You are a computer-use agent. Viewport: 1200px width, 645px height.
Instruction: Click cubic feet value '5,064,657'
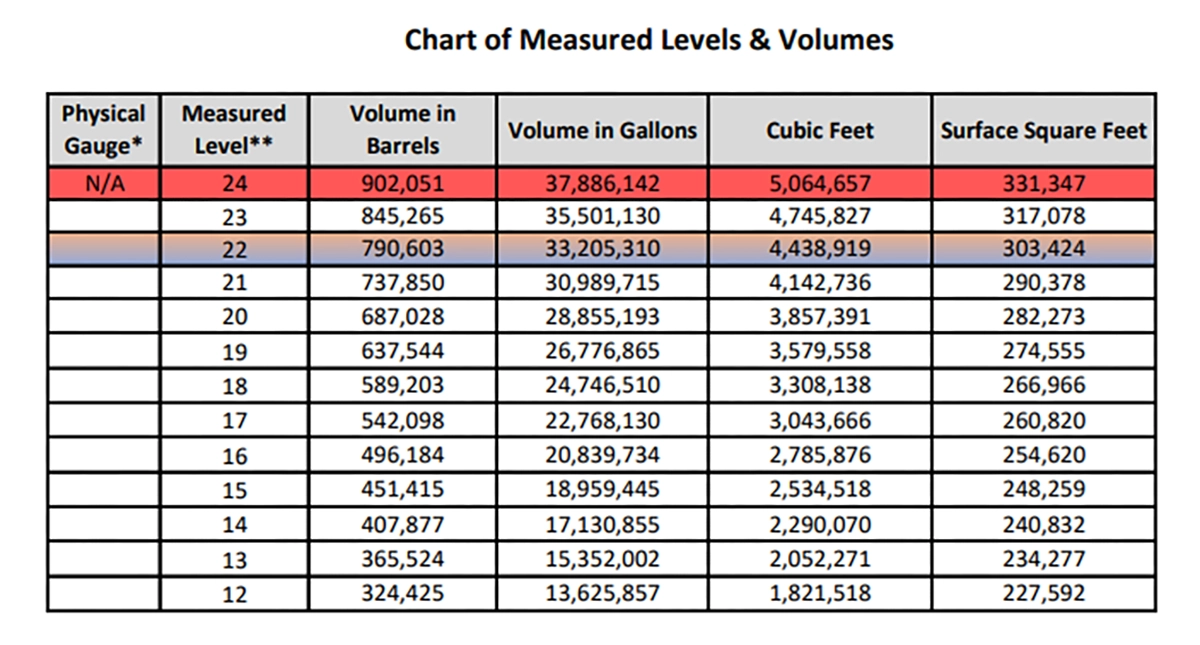820,184
